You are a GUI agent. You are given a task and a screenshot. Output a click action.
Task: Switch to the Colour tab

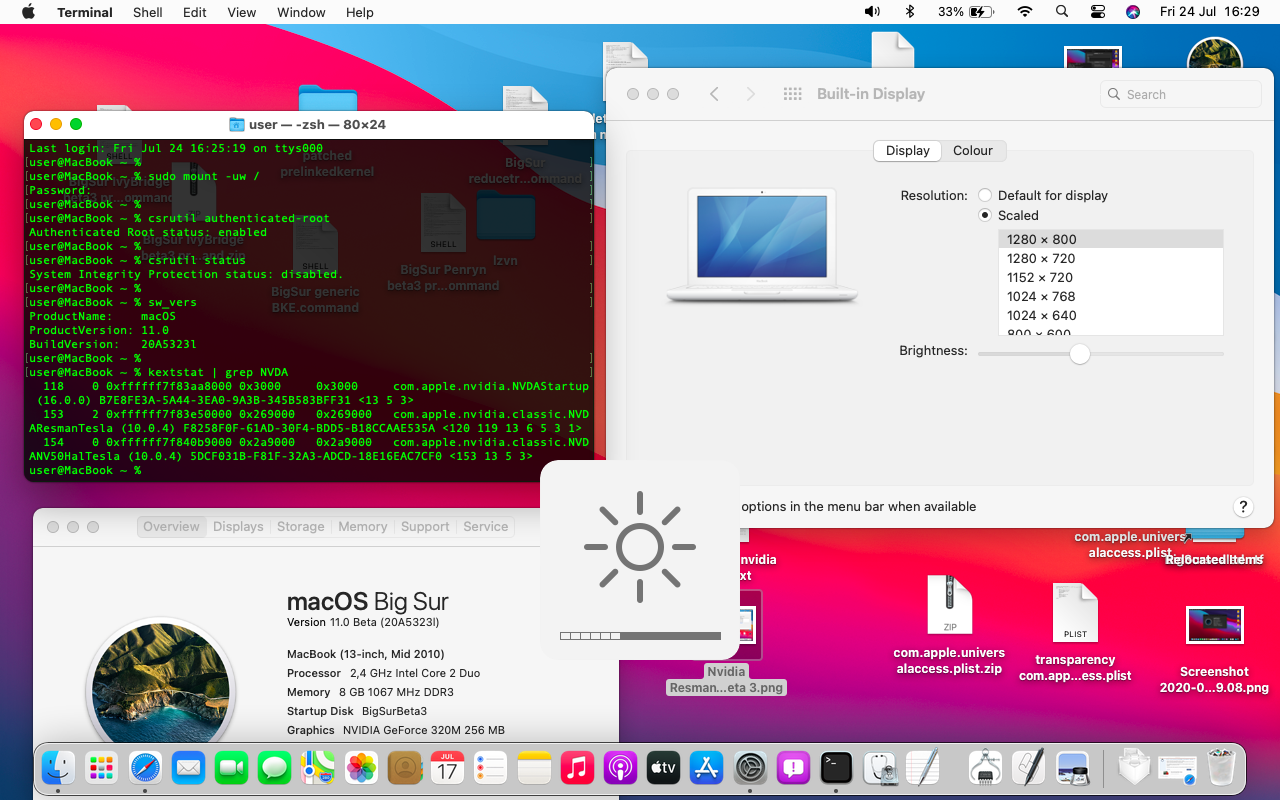tap(973, 150)
